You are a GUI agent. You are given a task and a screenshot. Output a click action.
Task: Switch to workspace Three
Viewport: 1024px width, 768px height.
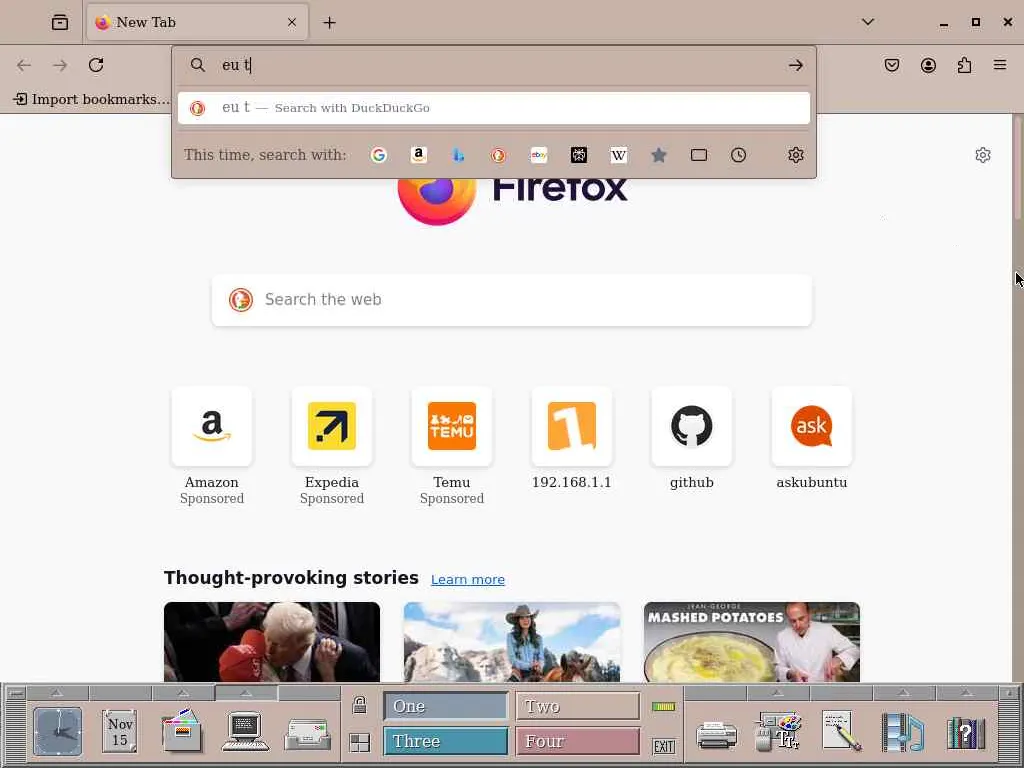coord(446,741)
